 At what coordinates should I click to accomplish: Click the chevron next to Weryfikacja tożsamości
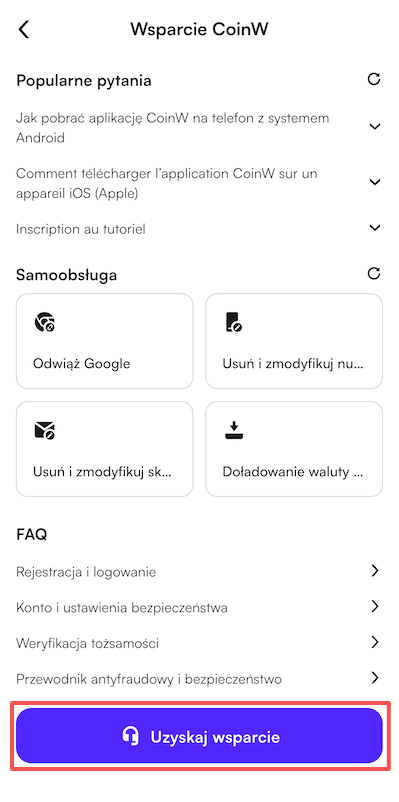pos(375,642)
